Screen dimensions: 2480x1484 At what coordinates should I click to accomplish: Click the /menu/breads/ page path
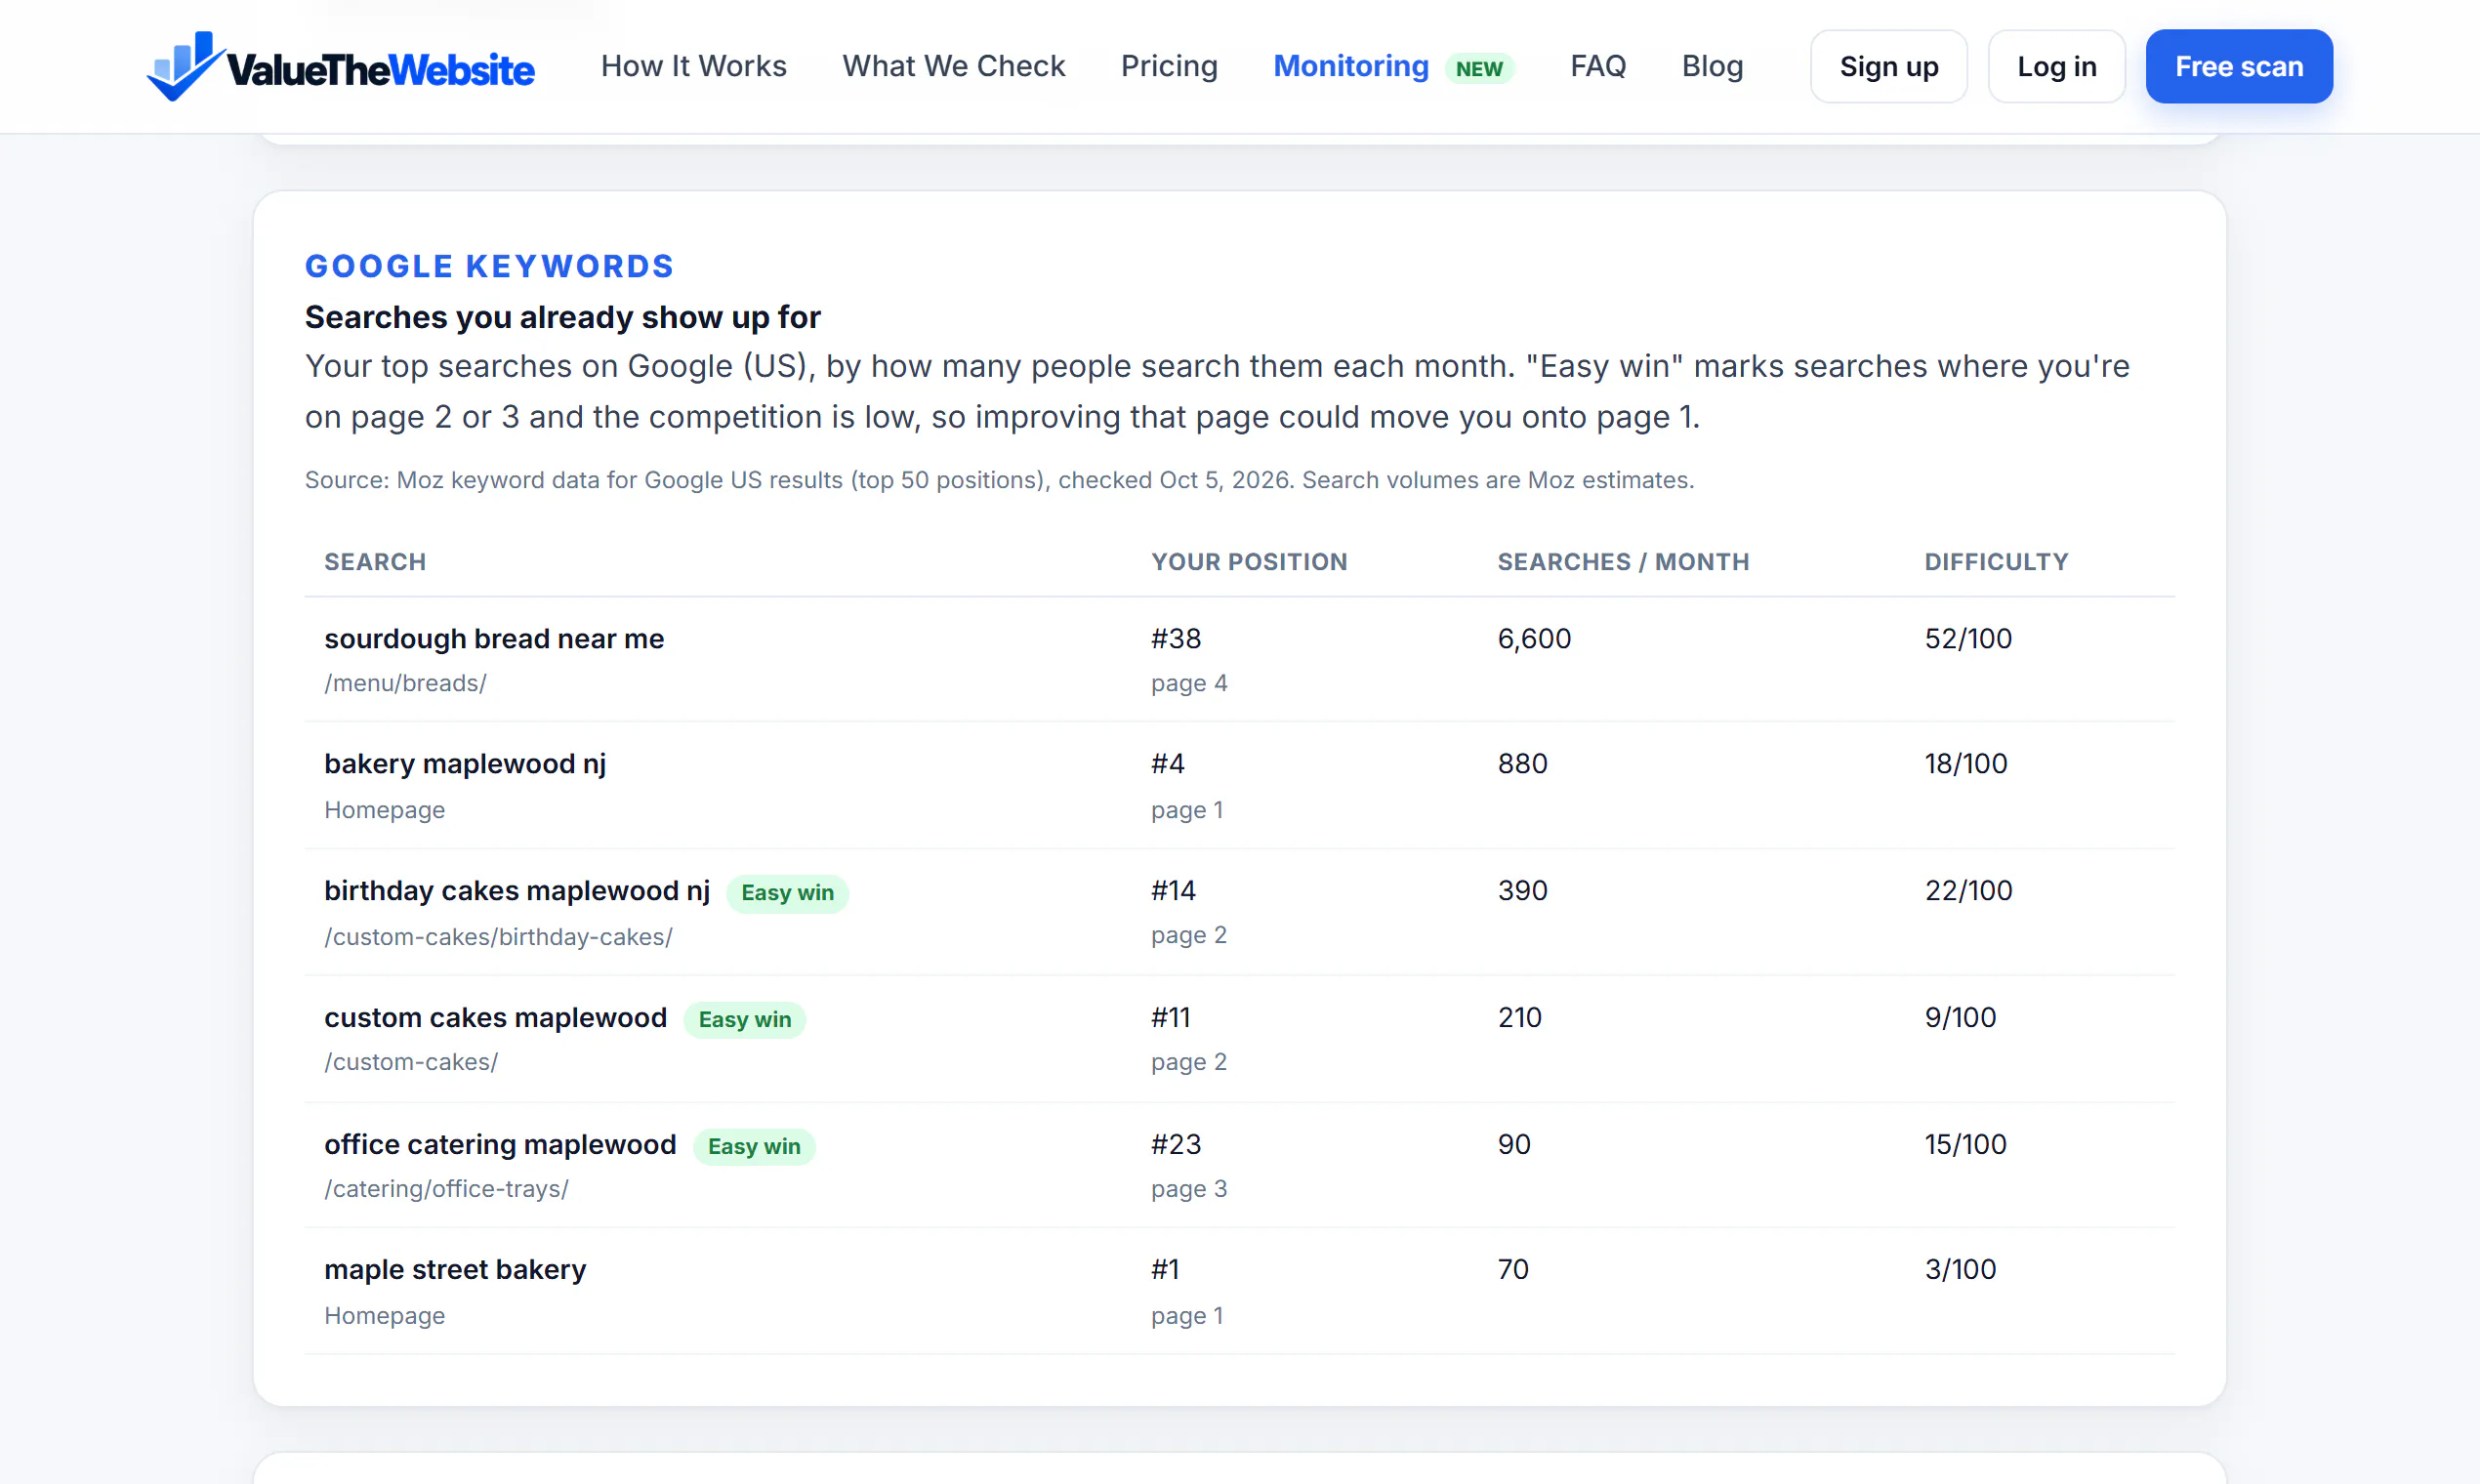click(405, 683)
